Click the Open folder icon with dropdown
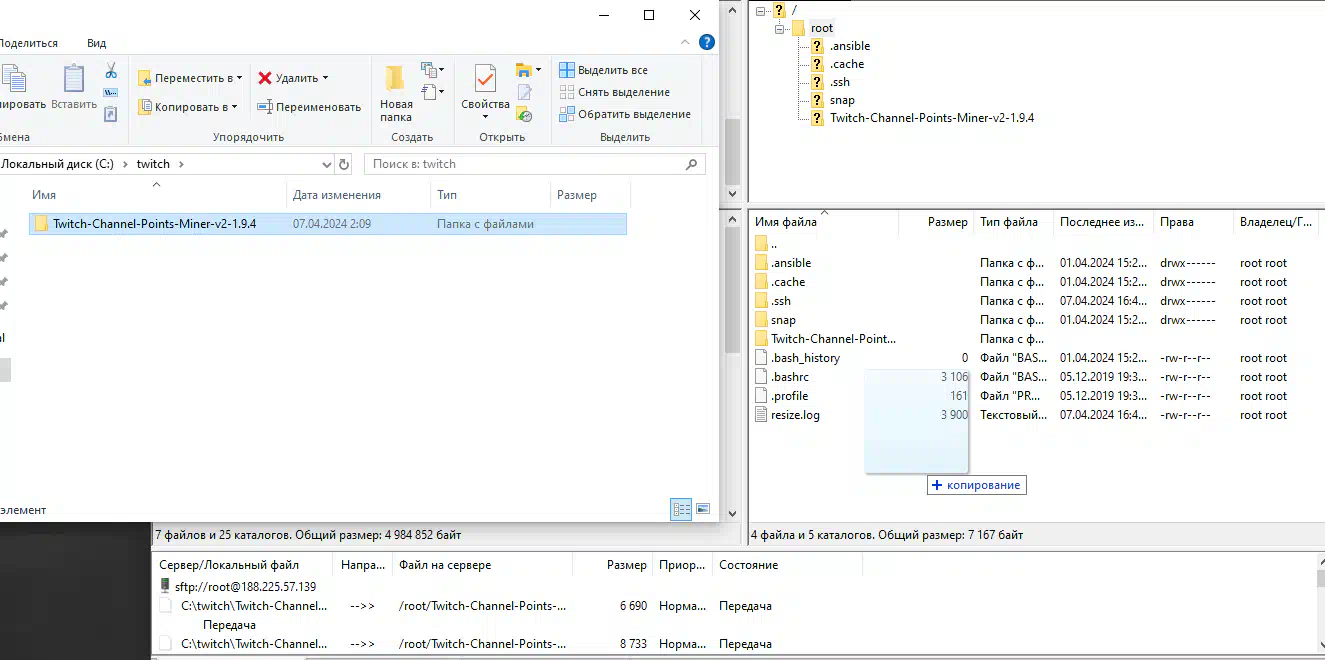This screenshot has width=1325, height=660. [x=528, y=70]
